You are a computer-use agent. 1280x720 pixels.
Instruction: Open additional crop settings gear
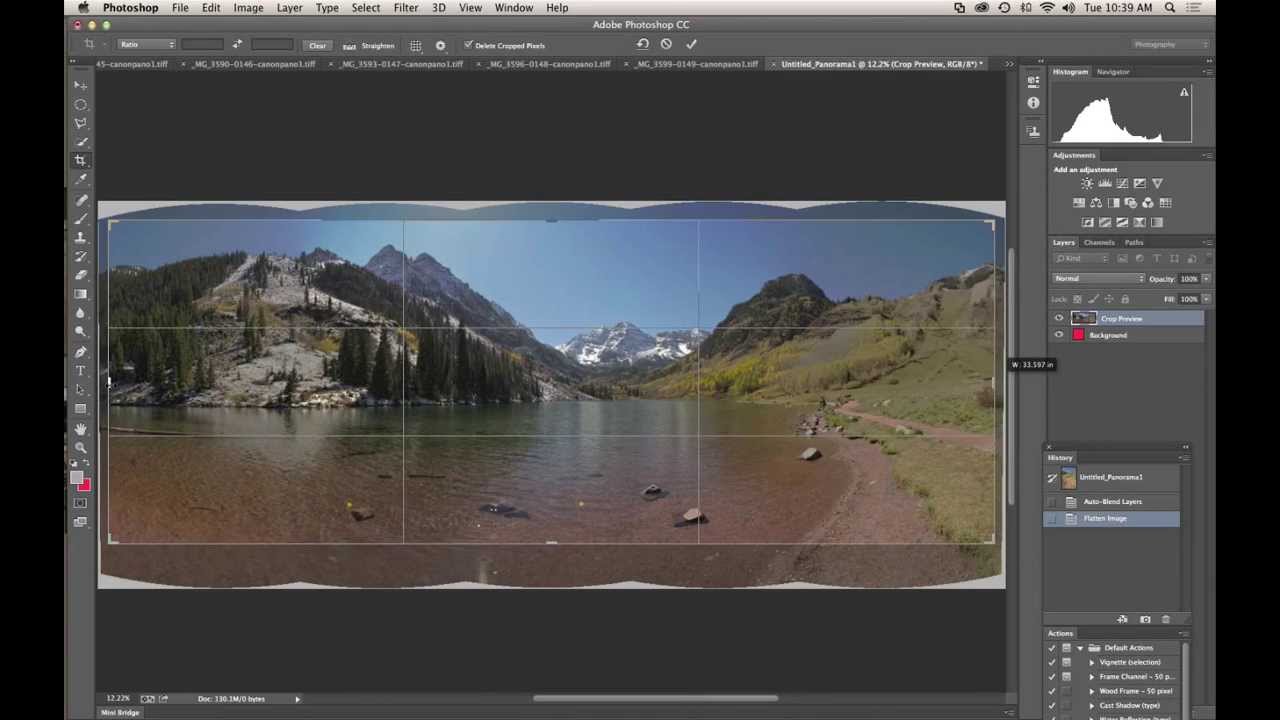[x=440, y=45]
